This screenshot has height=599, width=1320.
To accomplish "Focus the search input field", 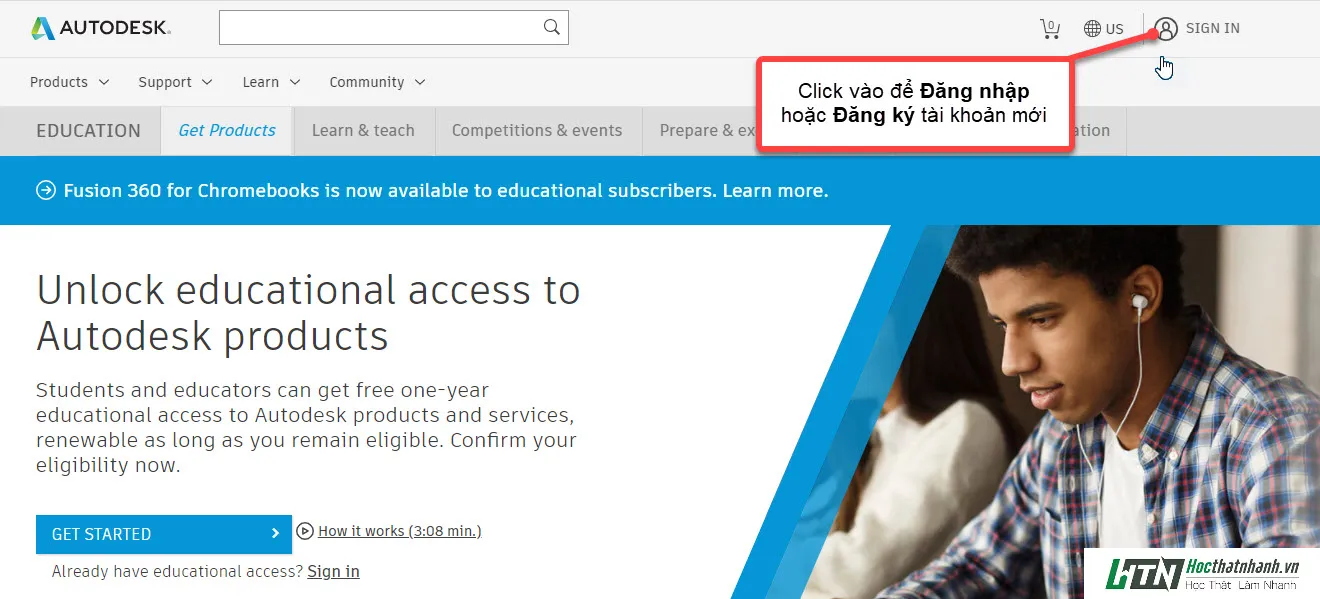I will tap(380, 27).
